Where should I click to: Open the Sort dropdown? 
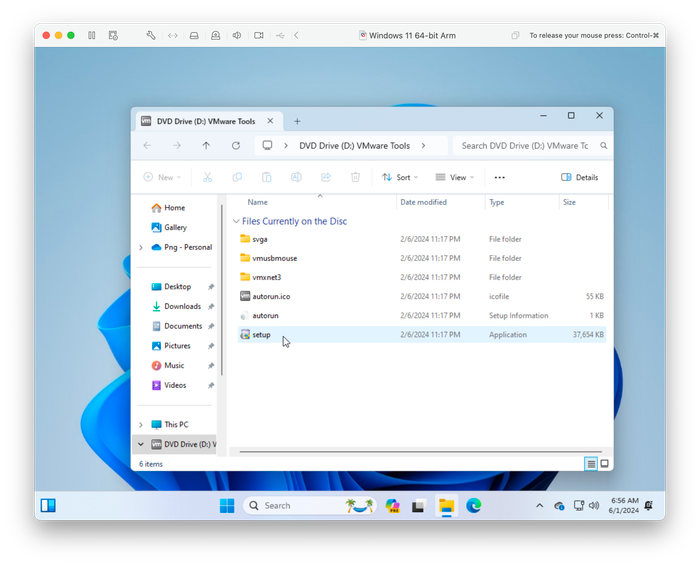point(400,177)
